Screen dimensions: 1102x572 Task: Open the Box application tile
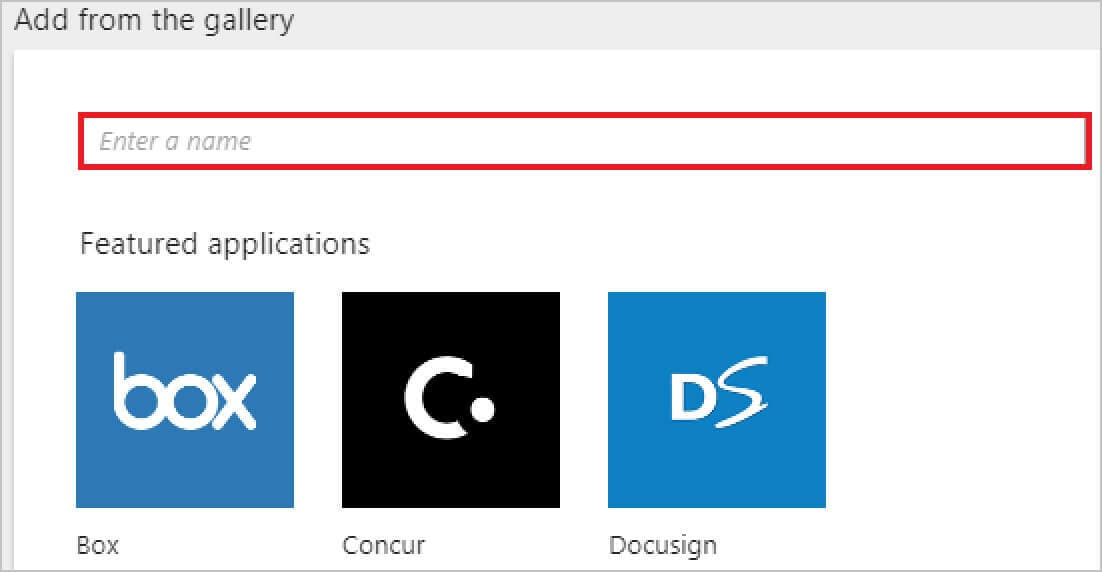coord(185,400)
